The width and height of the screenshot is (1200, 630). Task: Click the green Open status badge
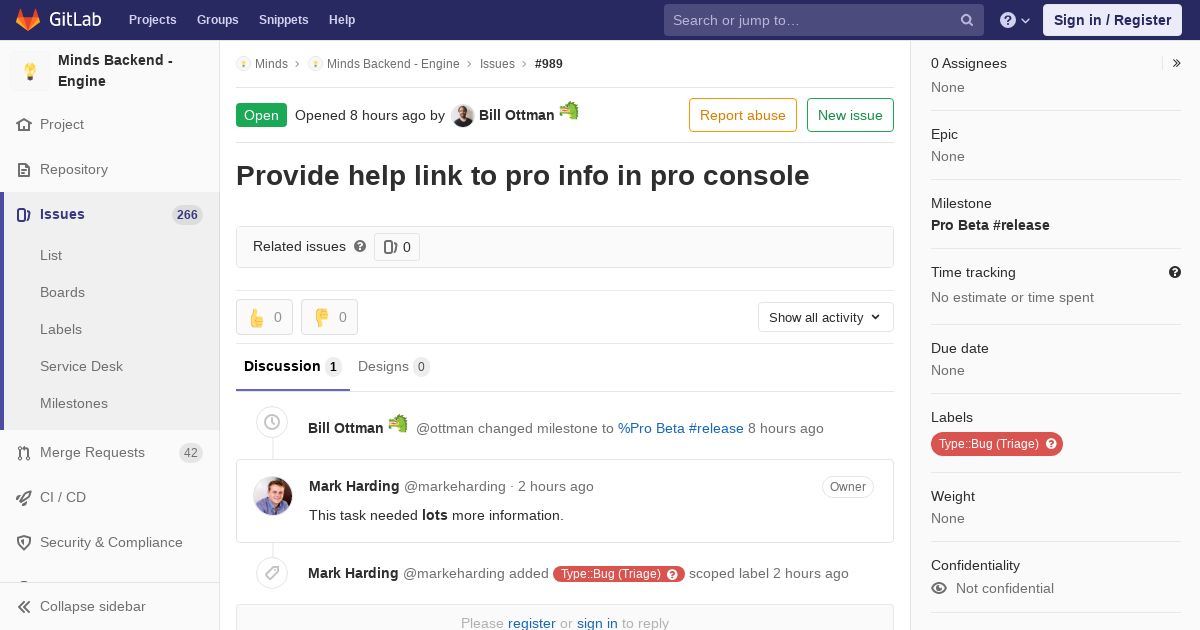[261, 115]
